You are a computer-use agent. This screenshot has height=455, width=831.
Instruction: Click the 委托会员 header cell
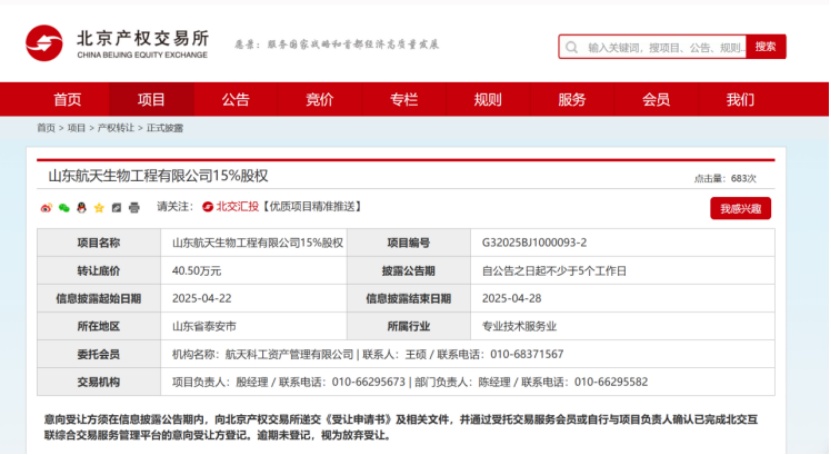pyautogui.click(x=99, y=354)
